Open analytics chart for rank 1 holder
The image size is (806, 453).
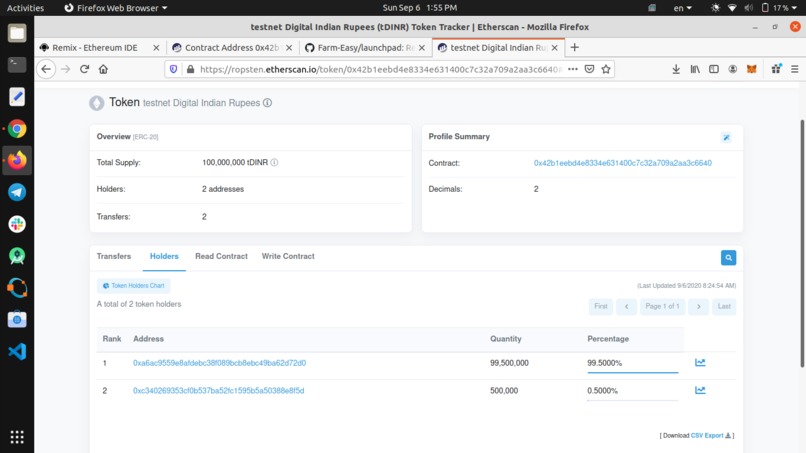pos(700,363)
